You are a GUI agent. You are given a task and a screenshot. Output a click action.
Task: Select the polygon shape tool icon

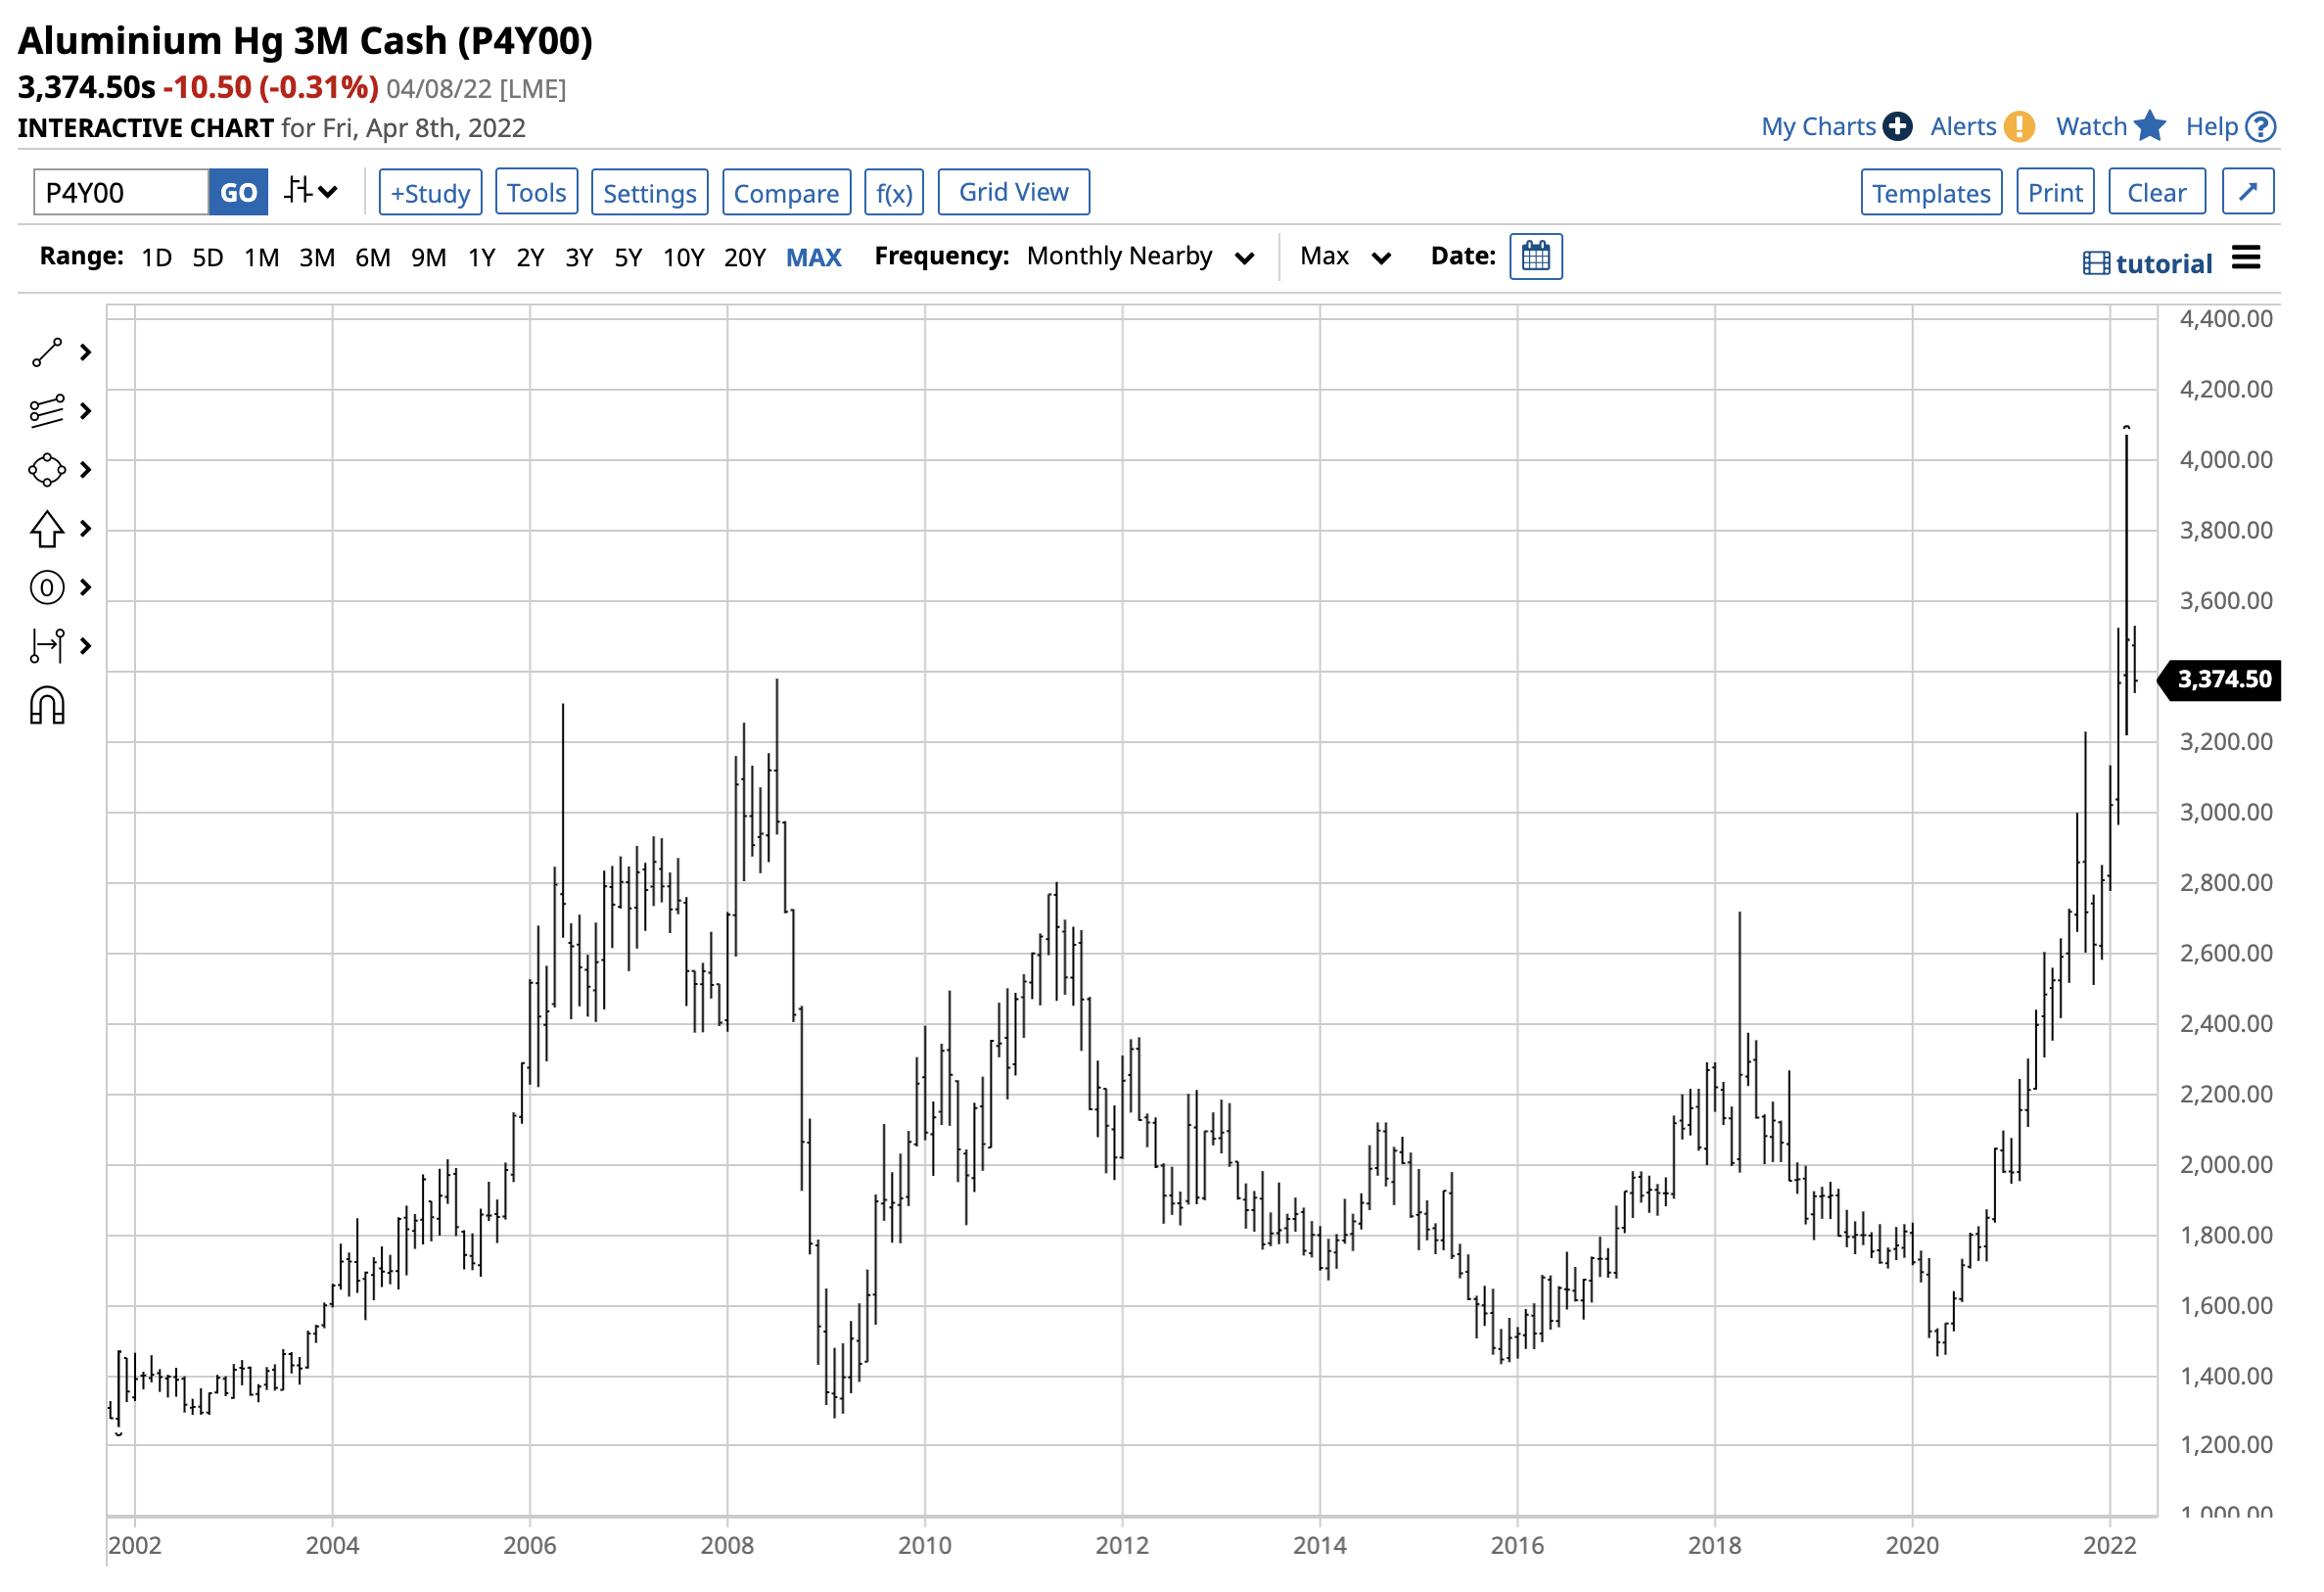pyautogui.click(x=47, y=472)
